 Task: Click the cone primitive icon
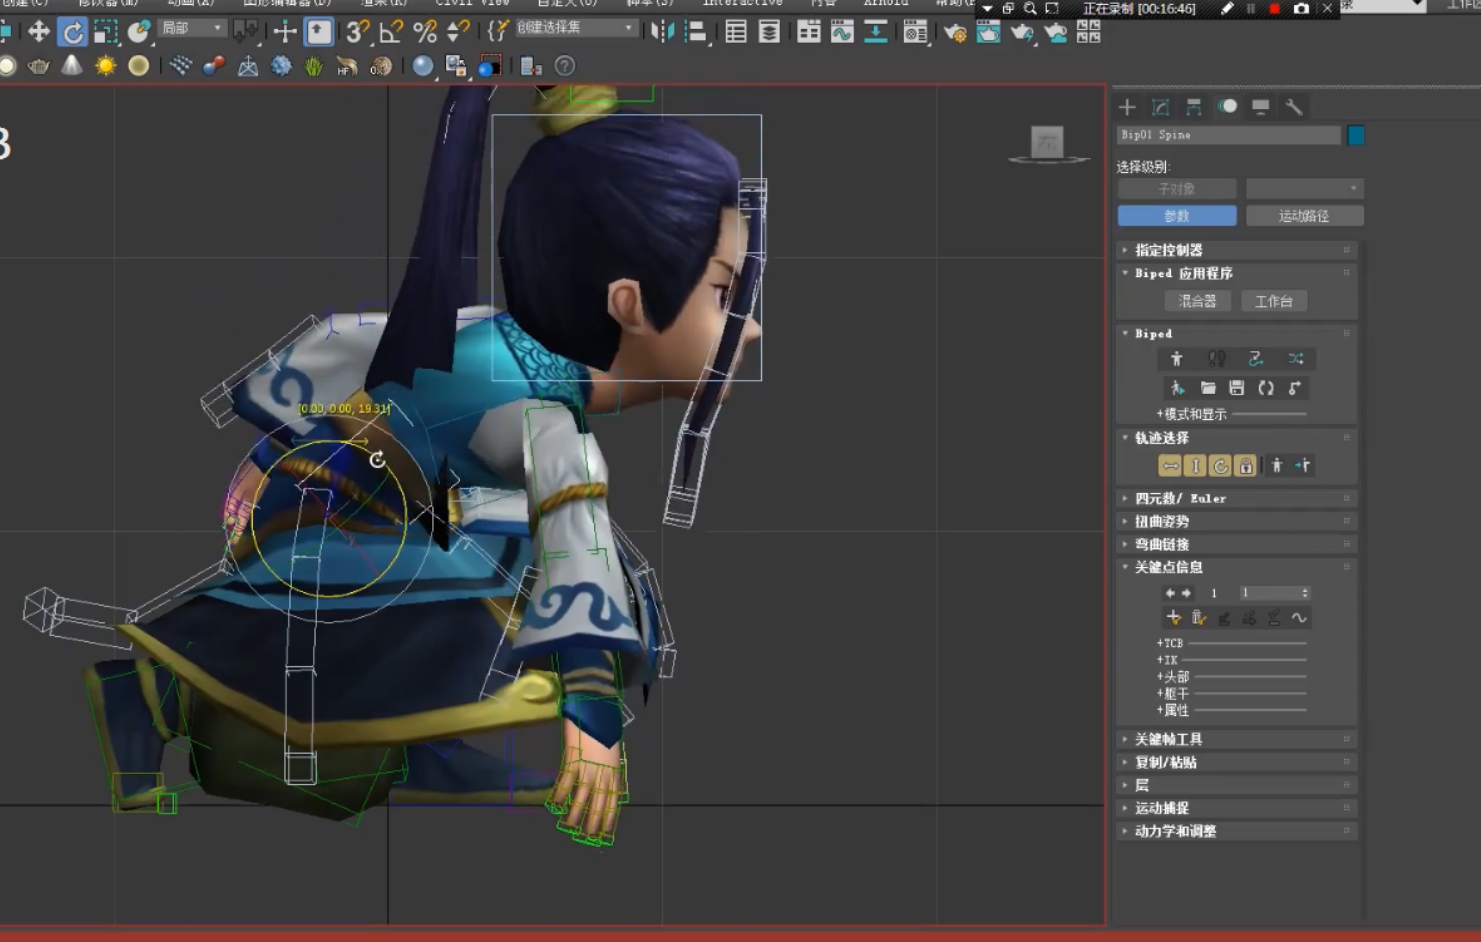click(x=72, y=66)
